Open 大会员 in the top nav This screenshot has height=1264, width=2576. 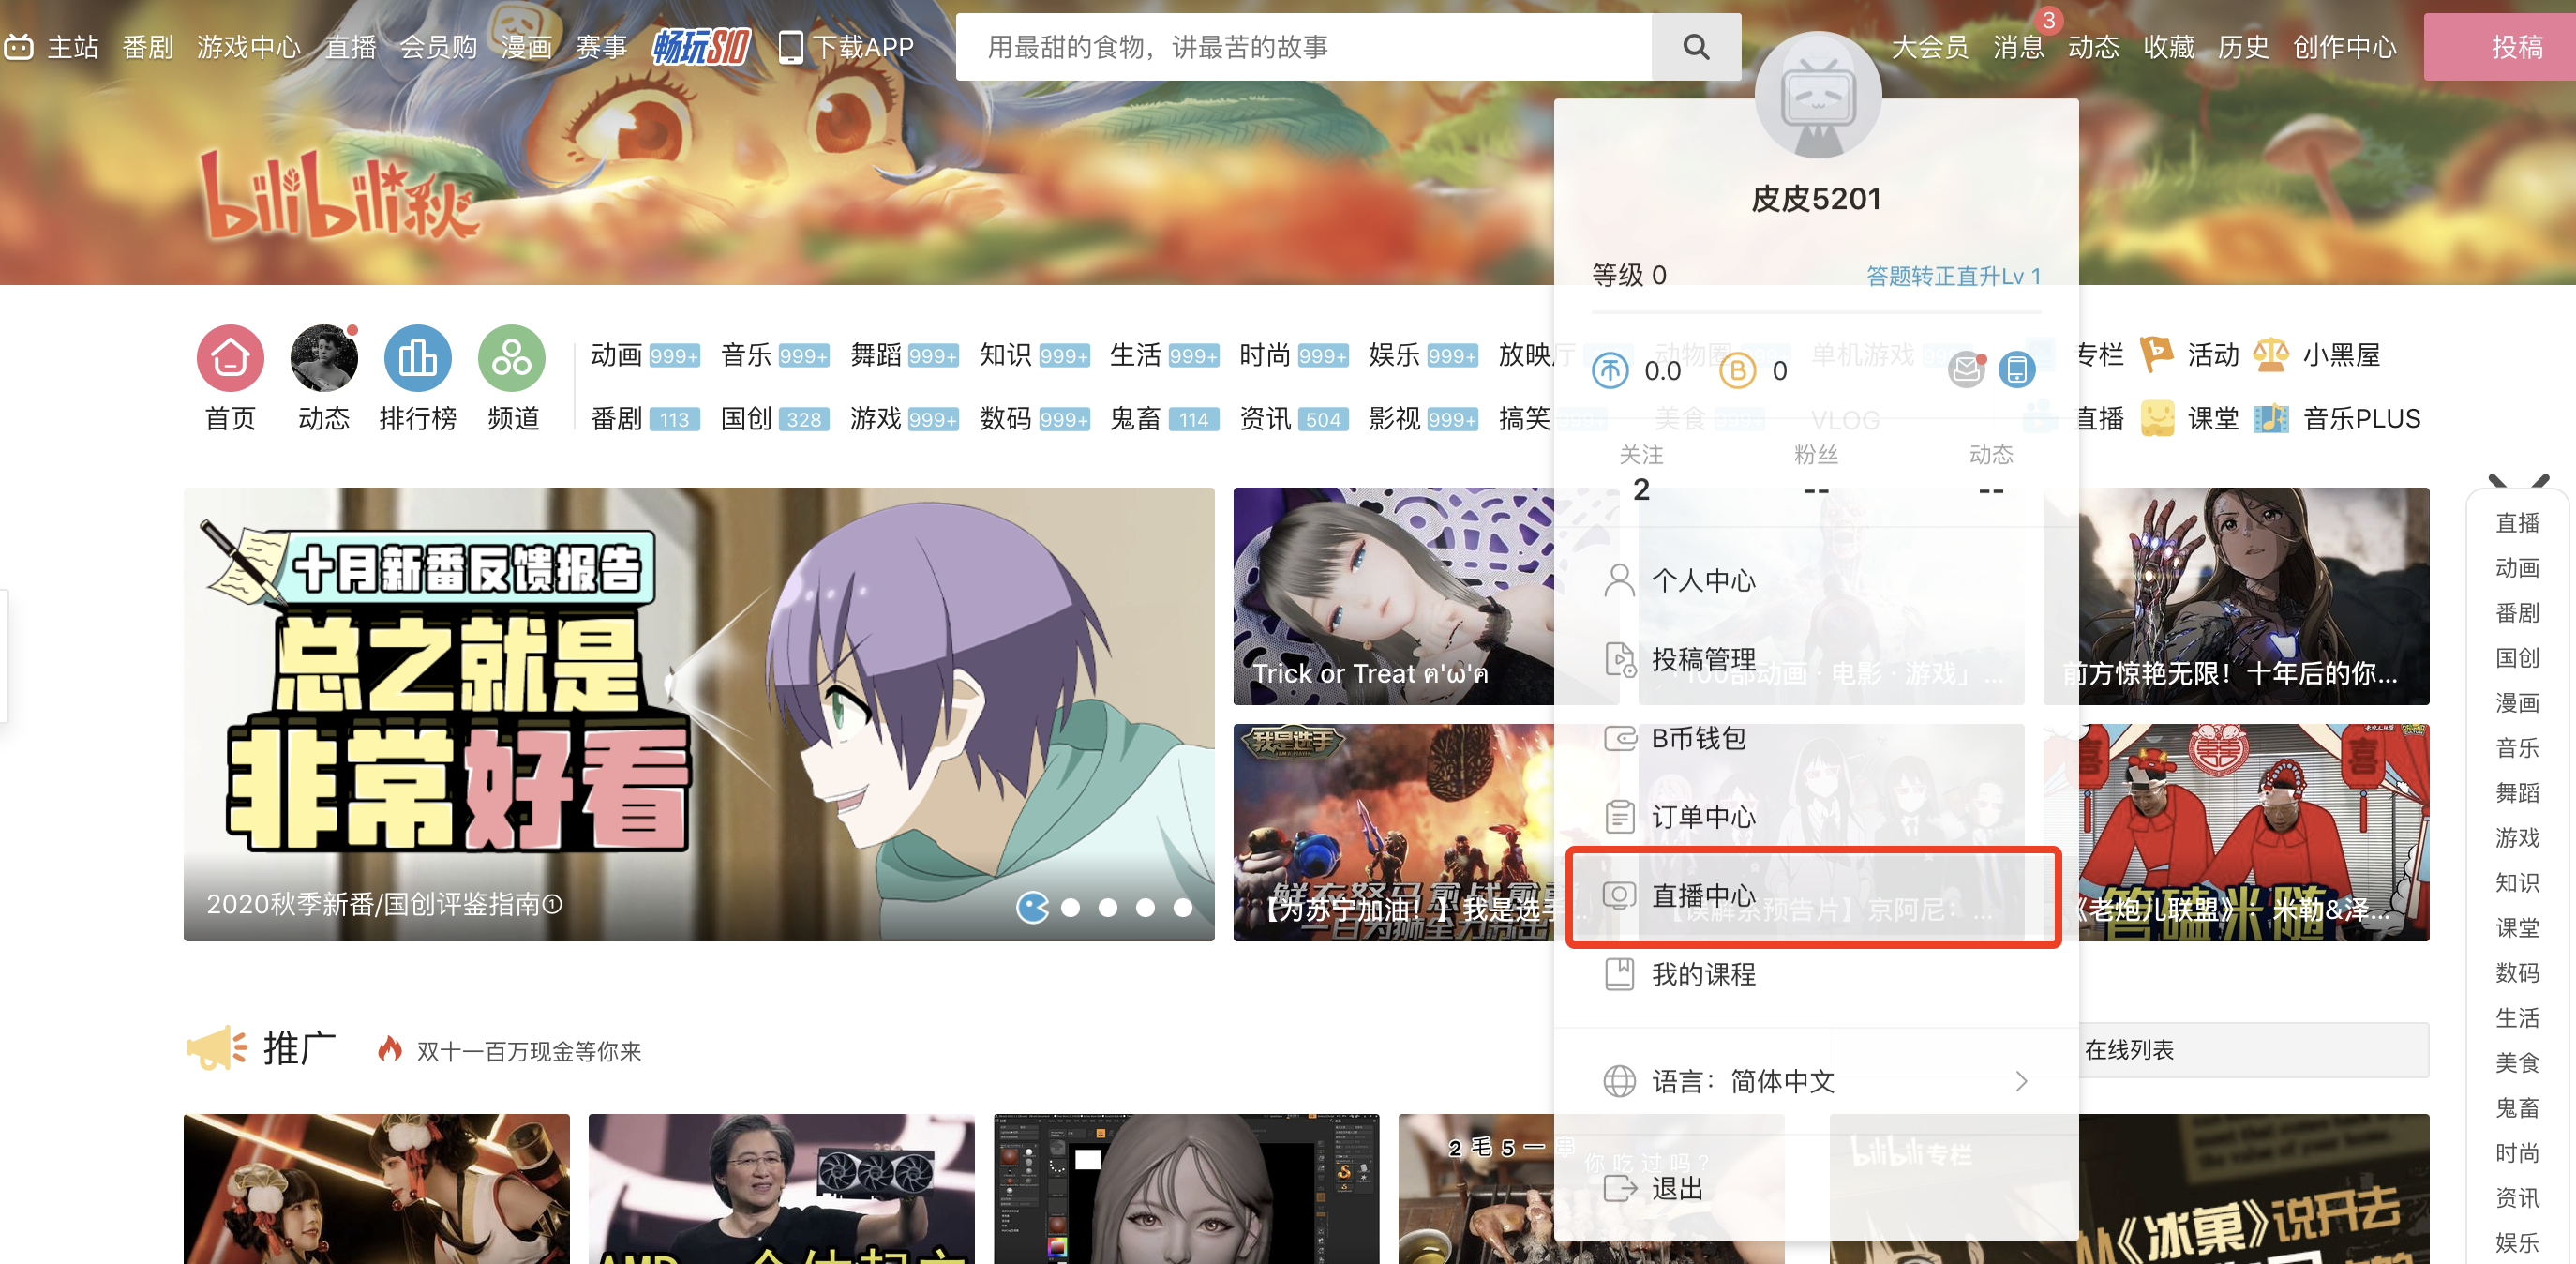pyautogui.click(x=1929, y=47)
